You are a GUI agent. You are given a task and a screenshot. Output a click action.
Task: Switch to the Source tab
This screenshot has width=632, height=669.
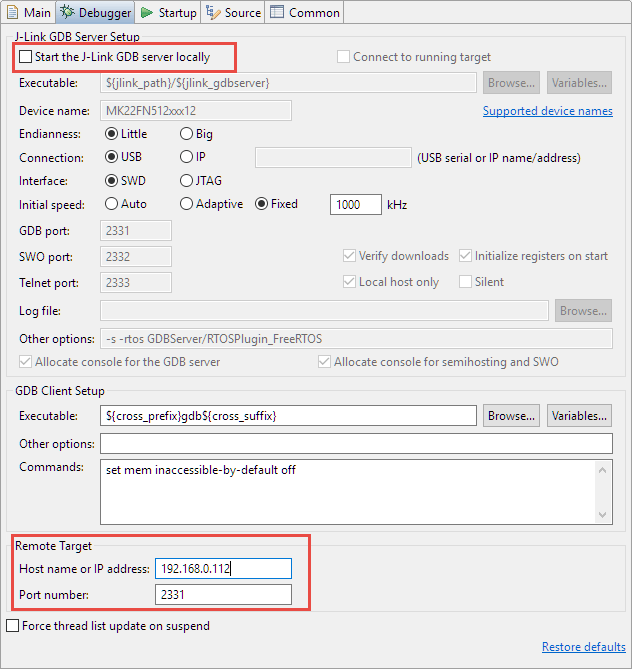coord(233,12)
